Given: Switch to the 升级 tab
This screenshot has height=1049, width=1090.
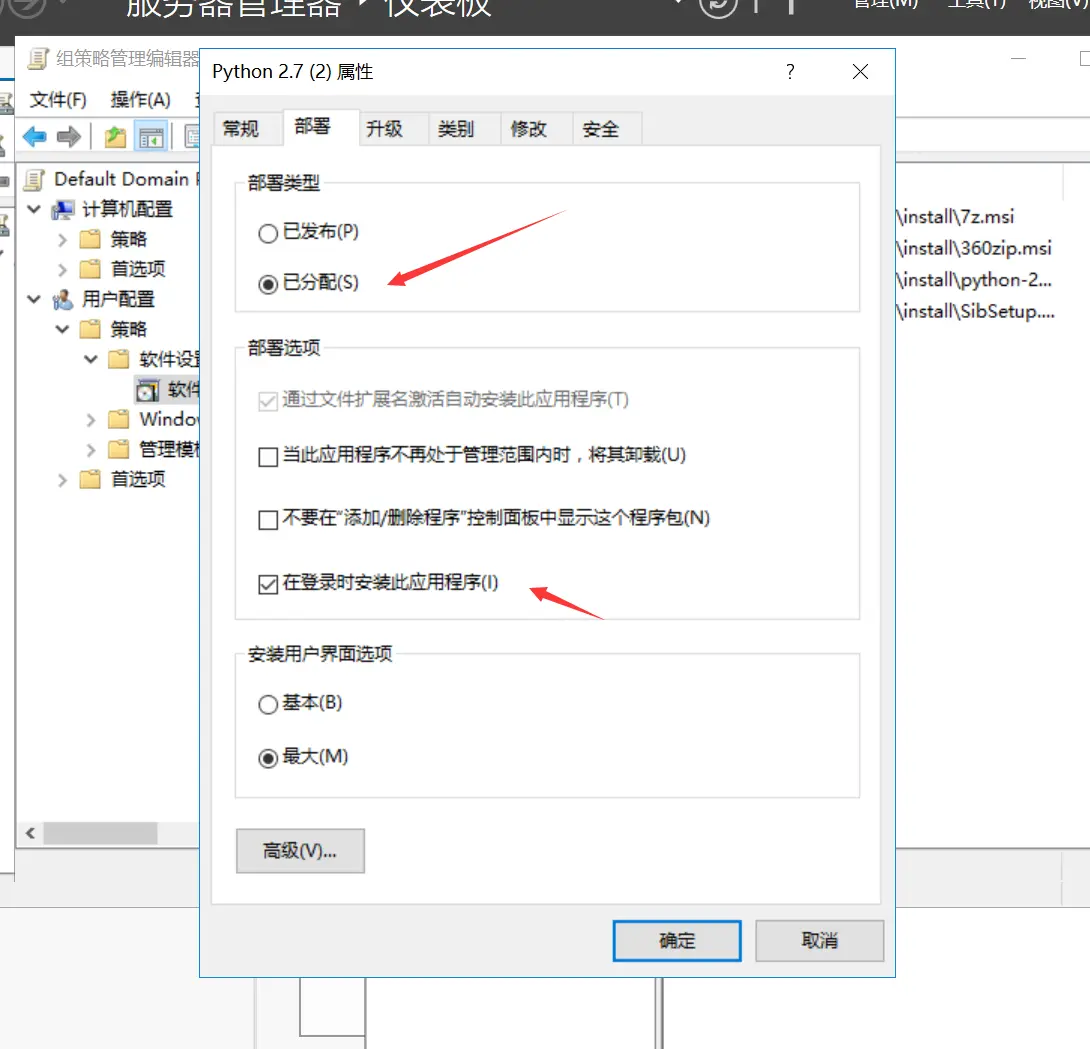Looking at the screenshot, I should tap(393, 129).
